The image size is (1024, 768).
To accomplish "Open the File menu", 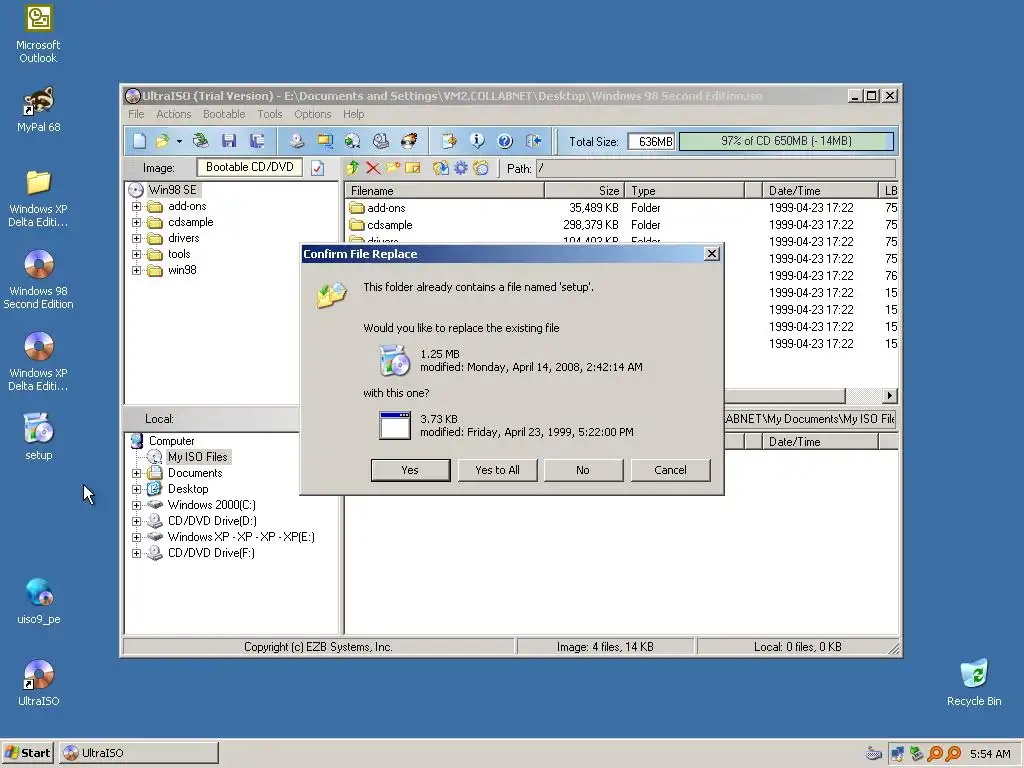I will tap(136, 114).
